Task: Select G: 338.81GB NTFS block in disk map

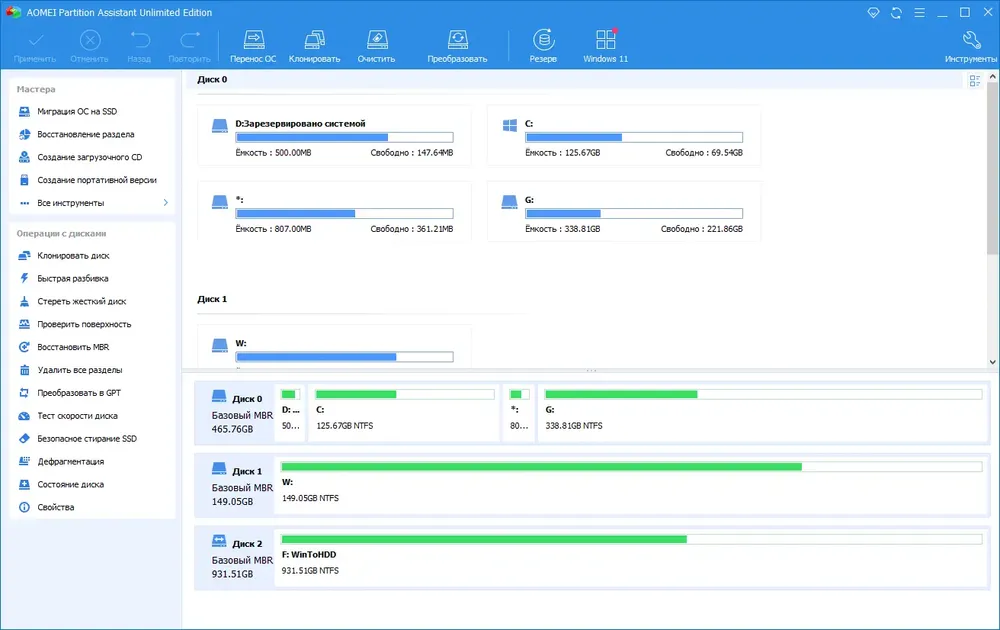Action: [763, 413]
